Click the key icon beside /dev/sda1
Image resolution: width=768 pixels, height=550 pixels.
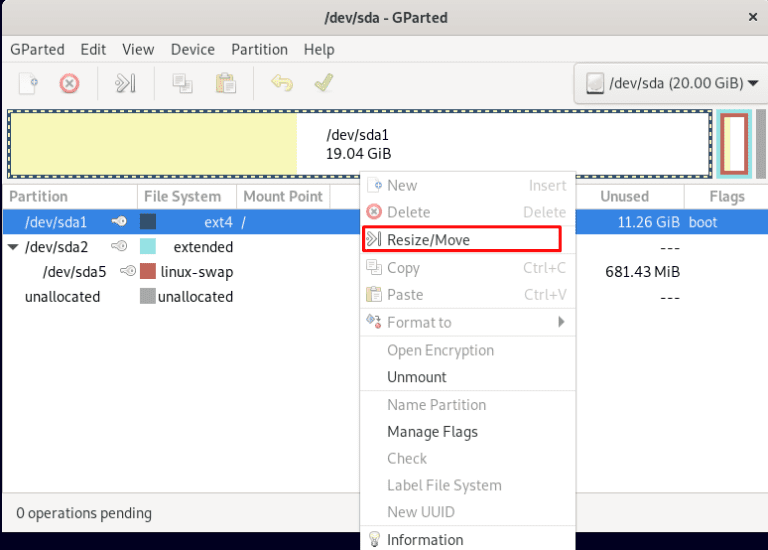(x=119, y=222)
